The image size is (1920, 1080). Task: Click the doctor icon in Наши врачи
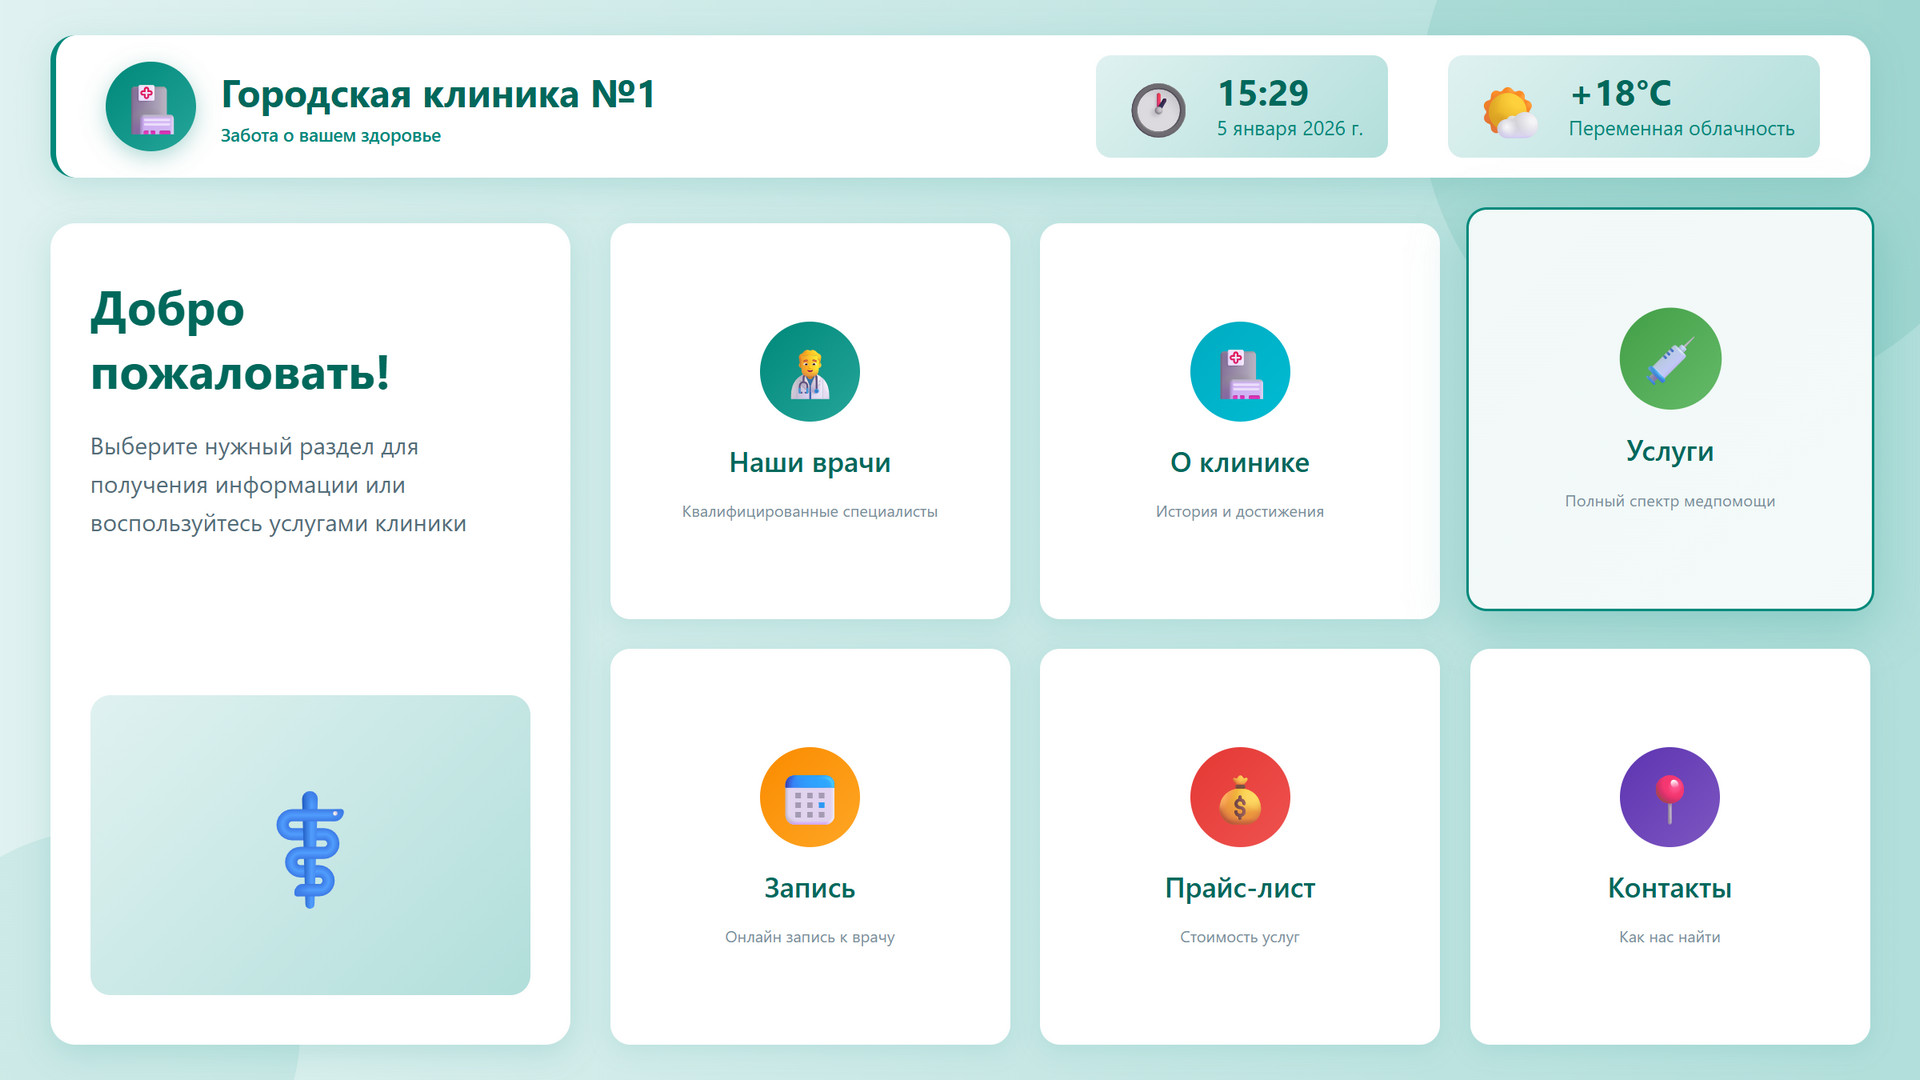point(809,372)
